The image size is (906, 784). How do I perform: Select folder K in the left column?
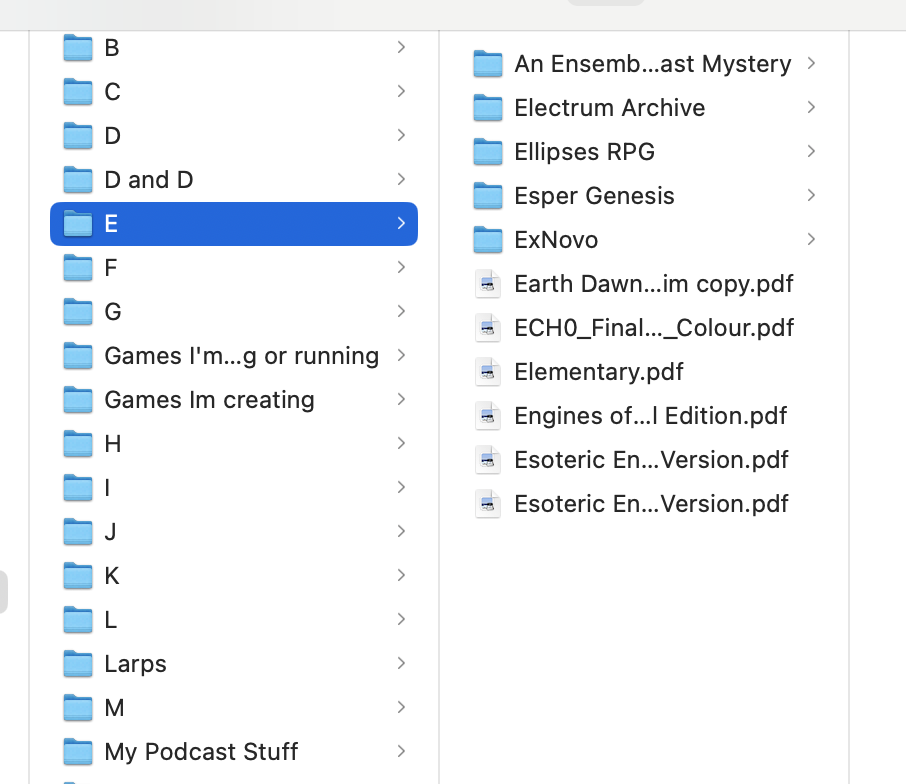click(x=112, y=576)
